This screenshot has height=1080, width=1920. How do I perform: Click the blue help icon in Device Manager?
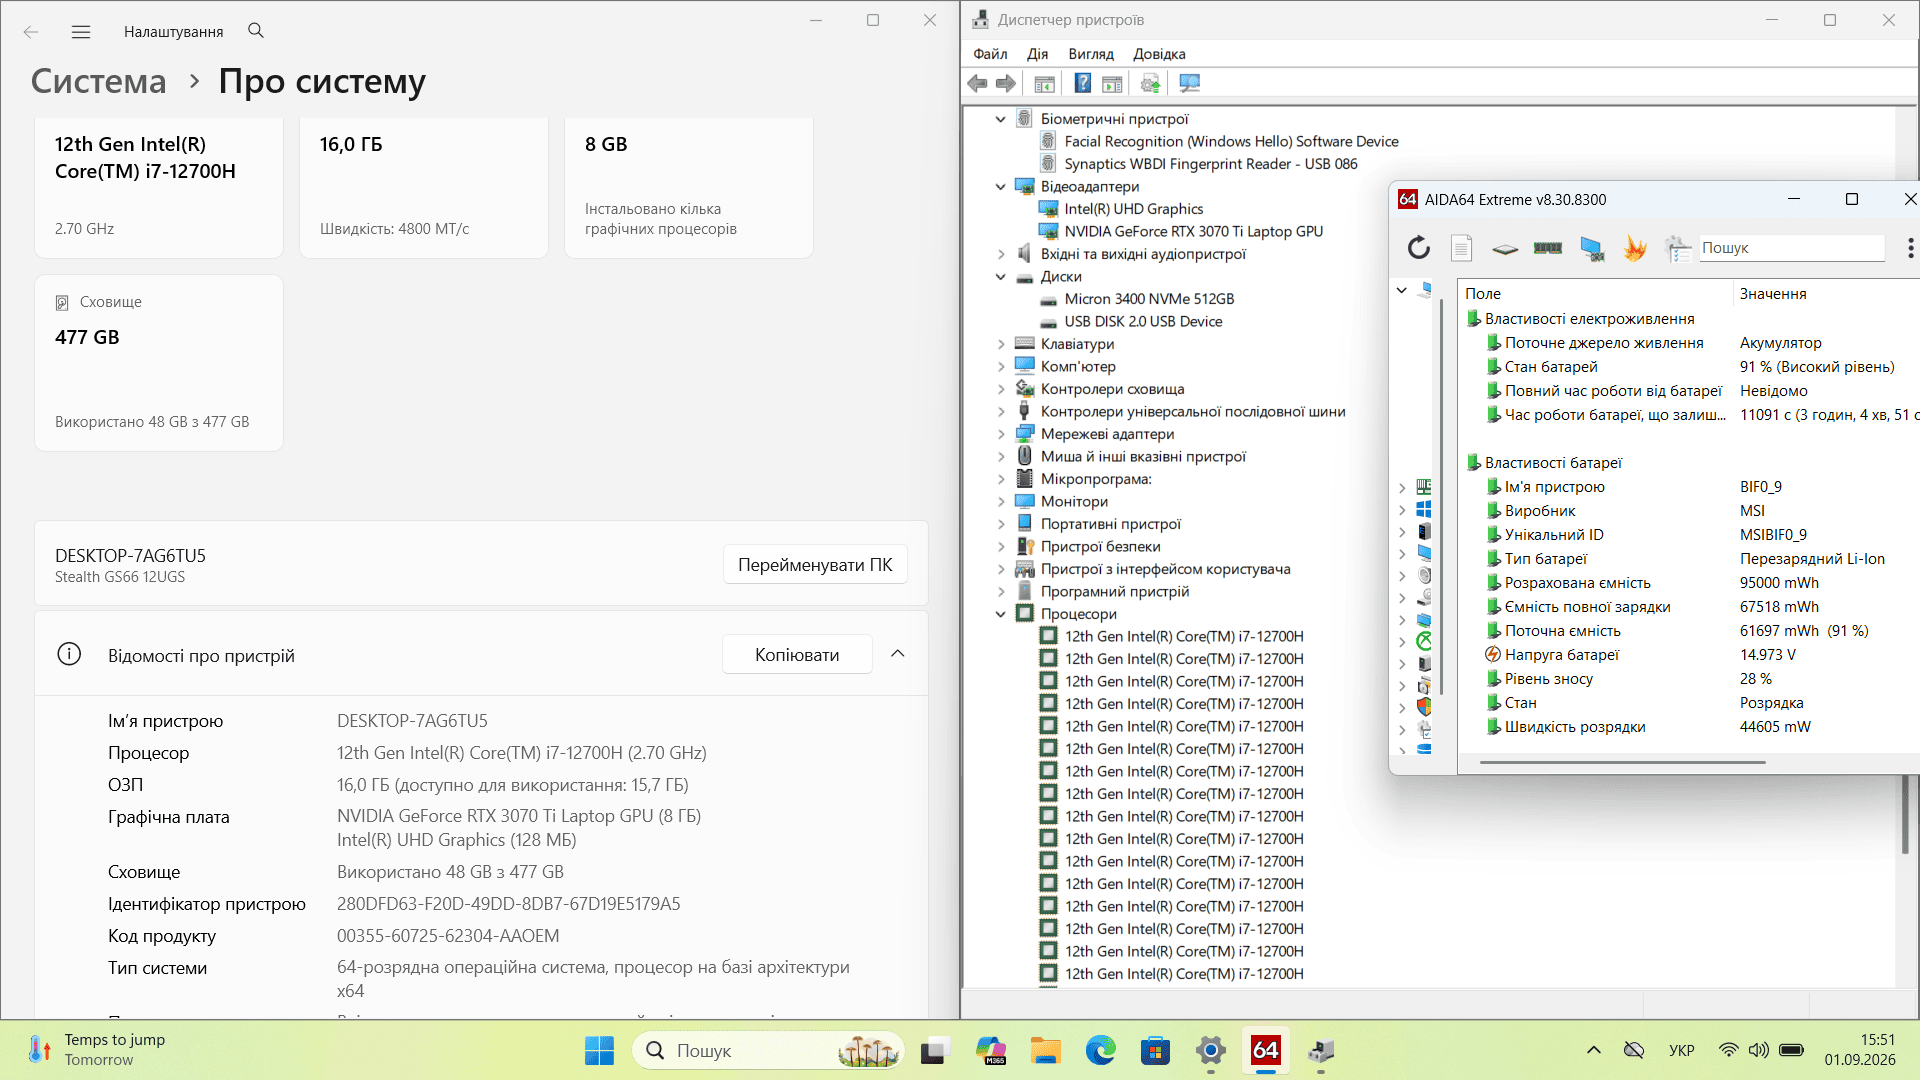(1082, 84)
